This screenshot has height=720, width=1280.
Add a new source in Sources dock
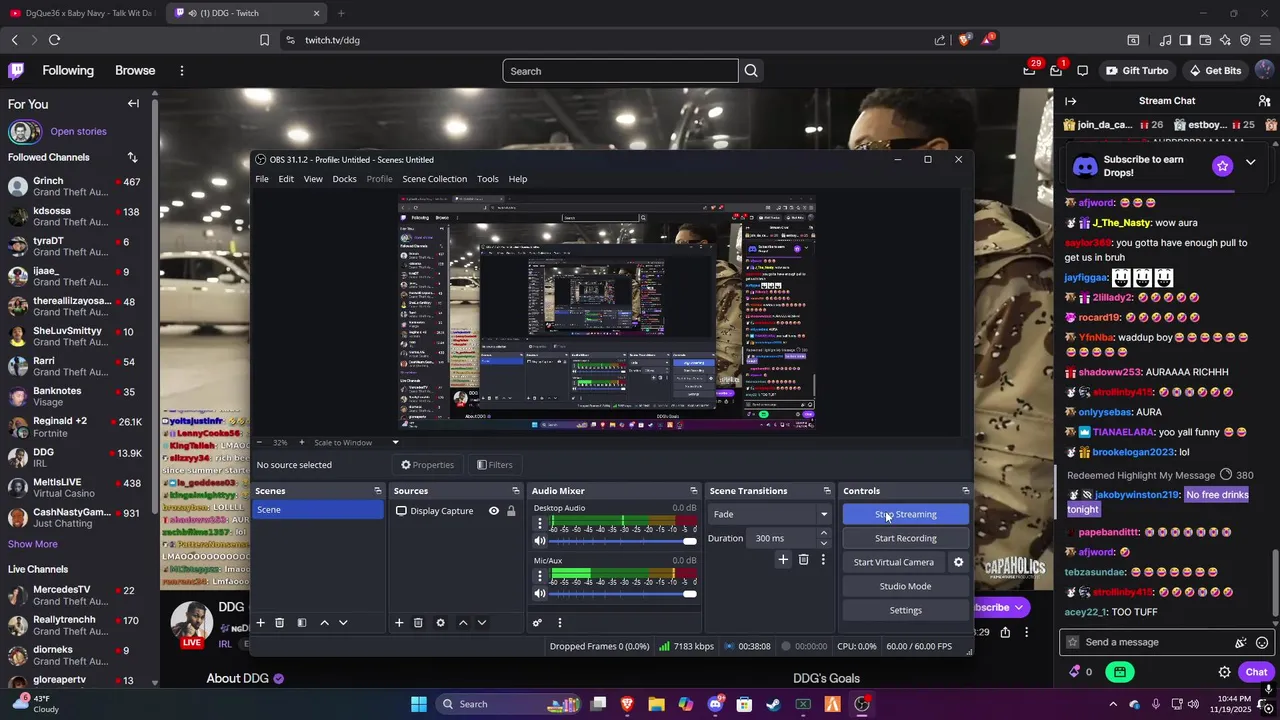[399, 622]
